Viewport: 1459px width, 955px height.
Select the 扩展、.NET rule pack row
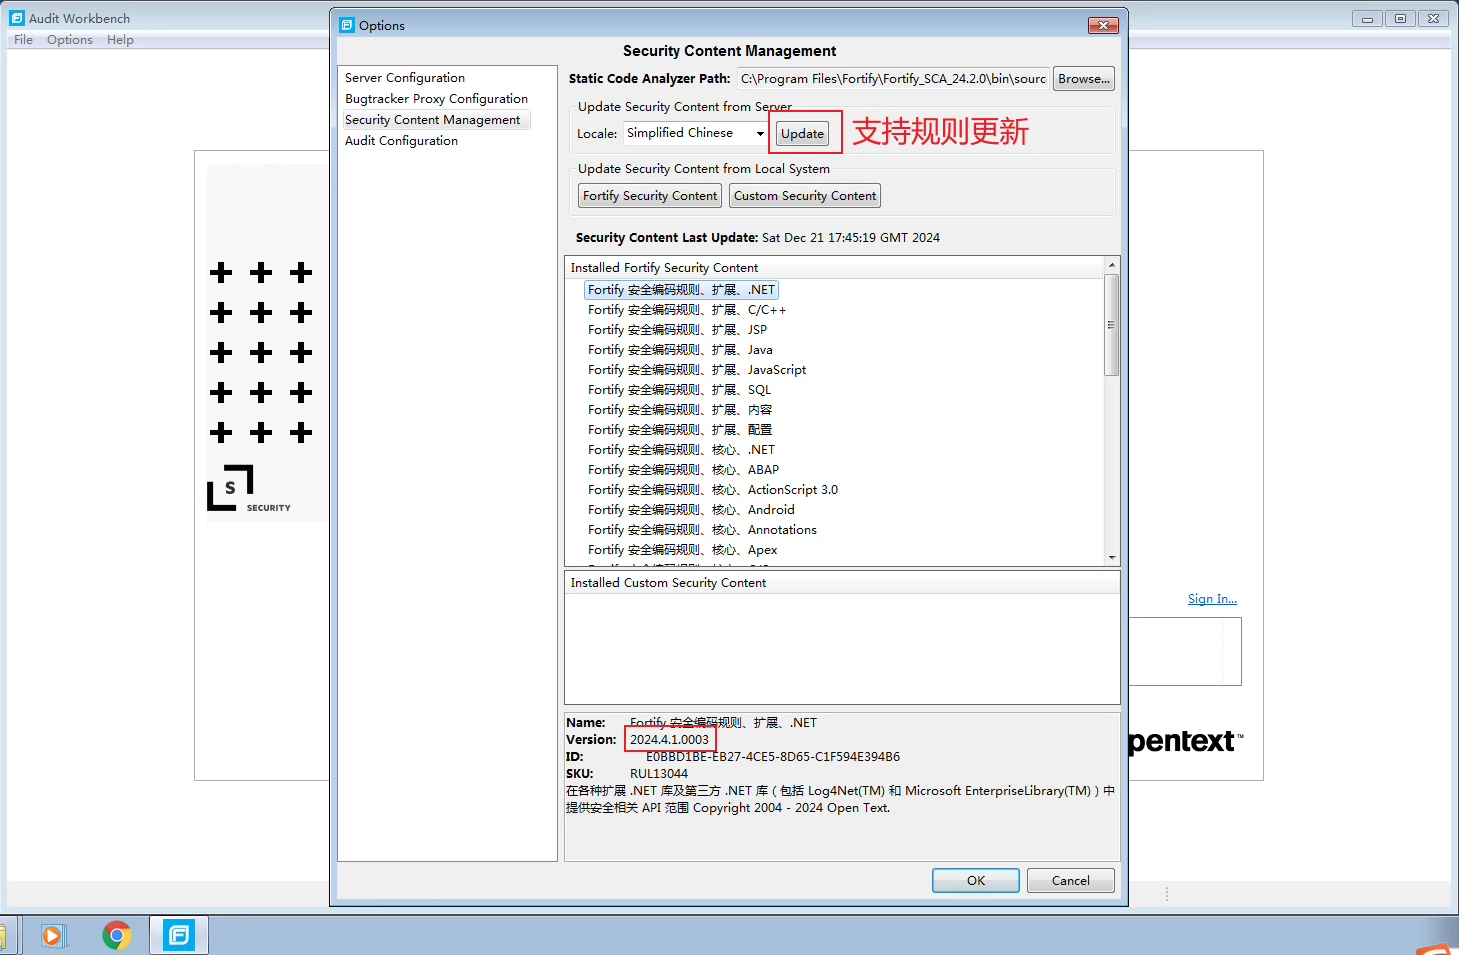pos(681,290)
